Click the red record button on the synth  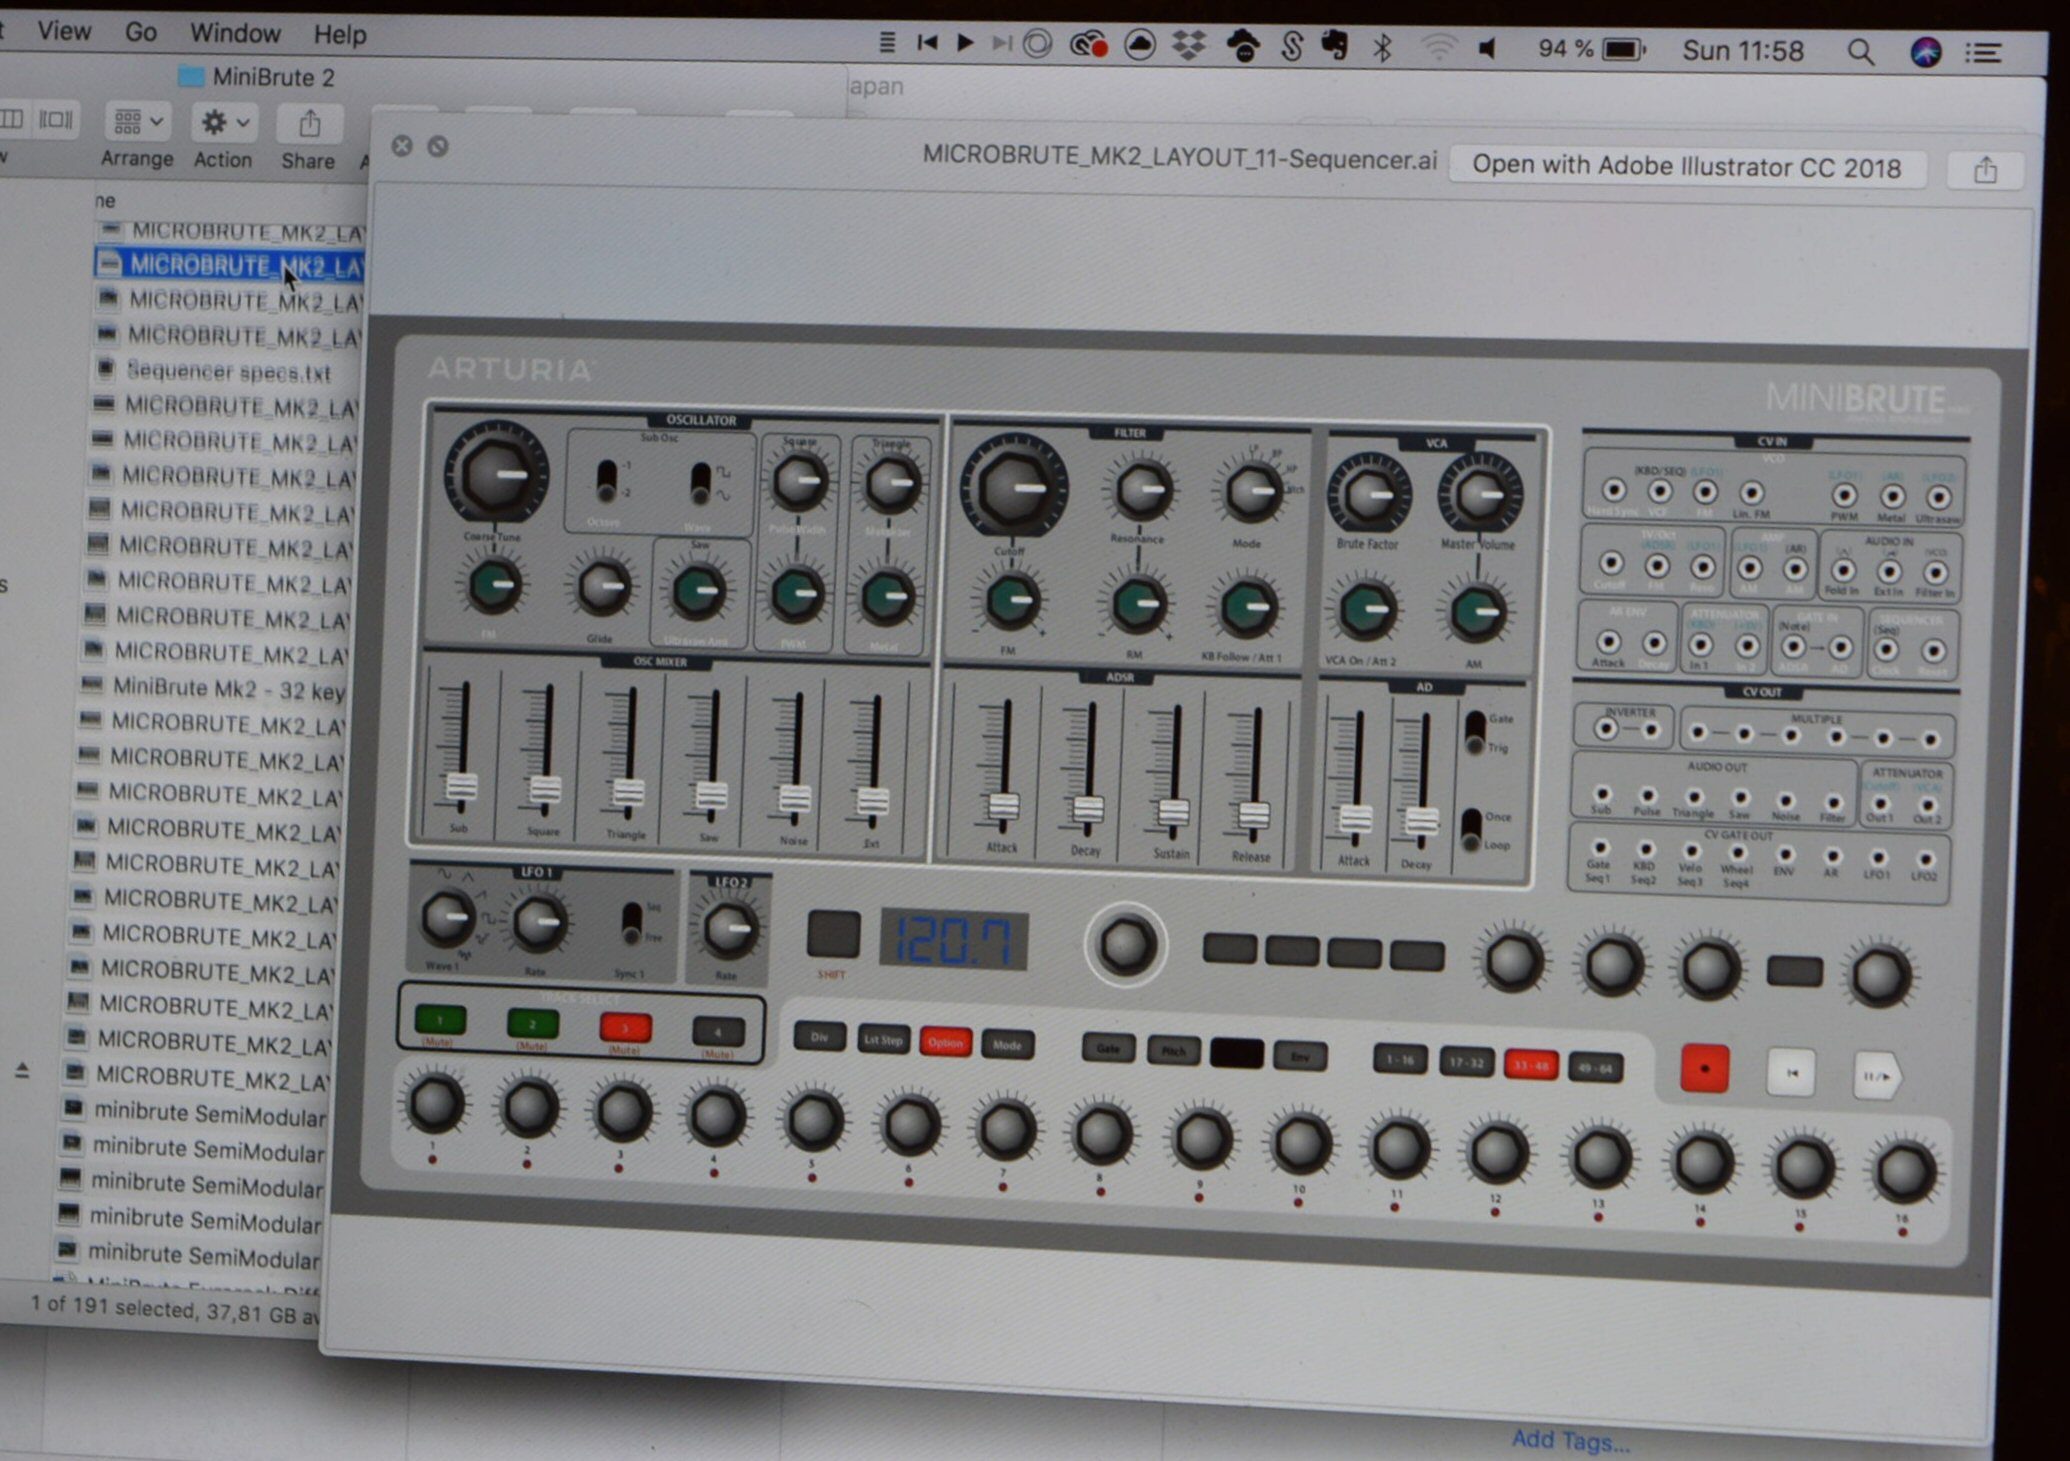click(1704, 1067)
